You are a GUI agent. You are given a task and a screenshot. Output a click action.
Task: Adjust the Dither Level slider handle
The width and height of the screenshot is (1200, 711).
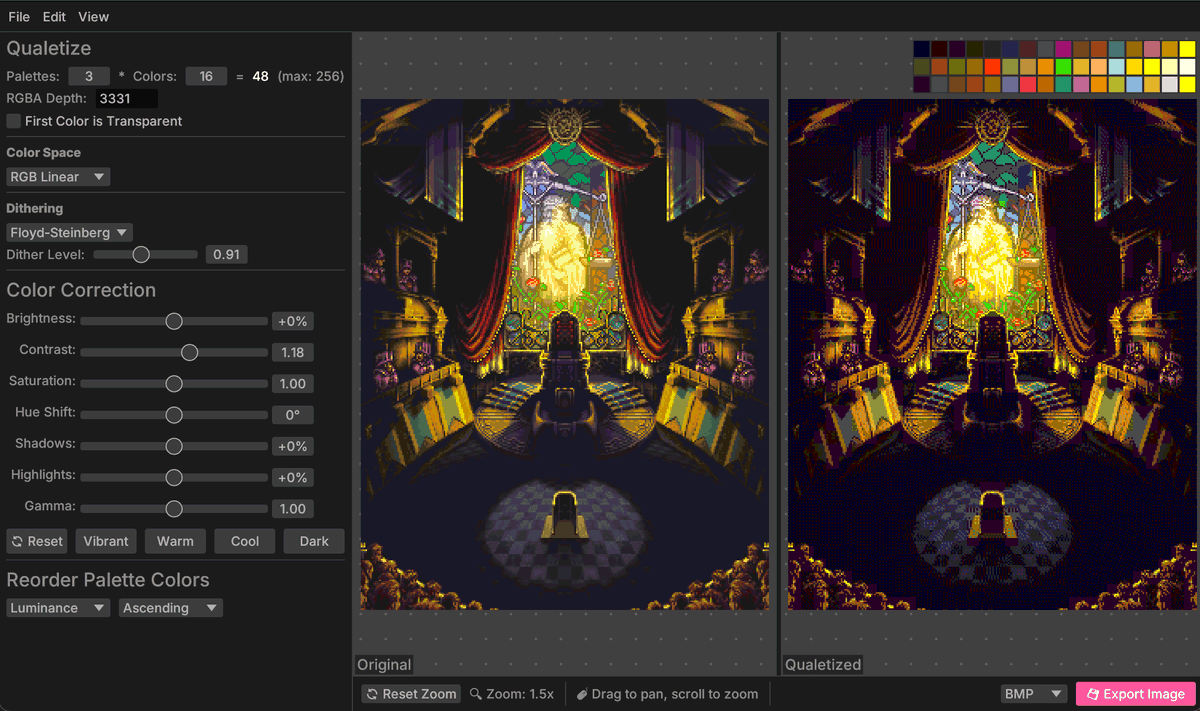pos(140,254)
